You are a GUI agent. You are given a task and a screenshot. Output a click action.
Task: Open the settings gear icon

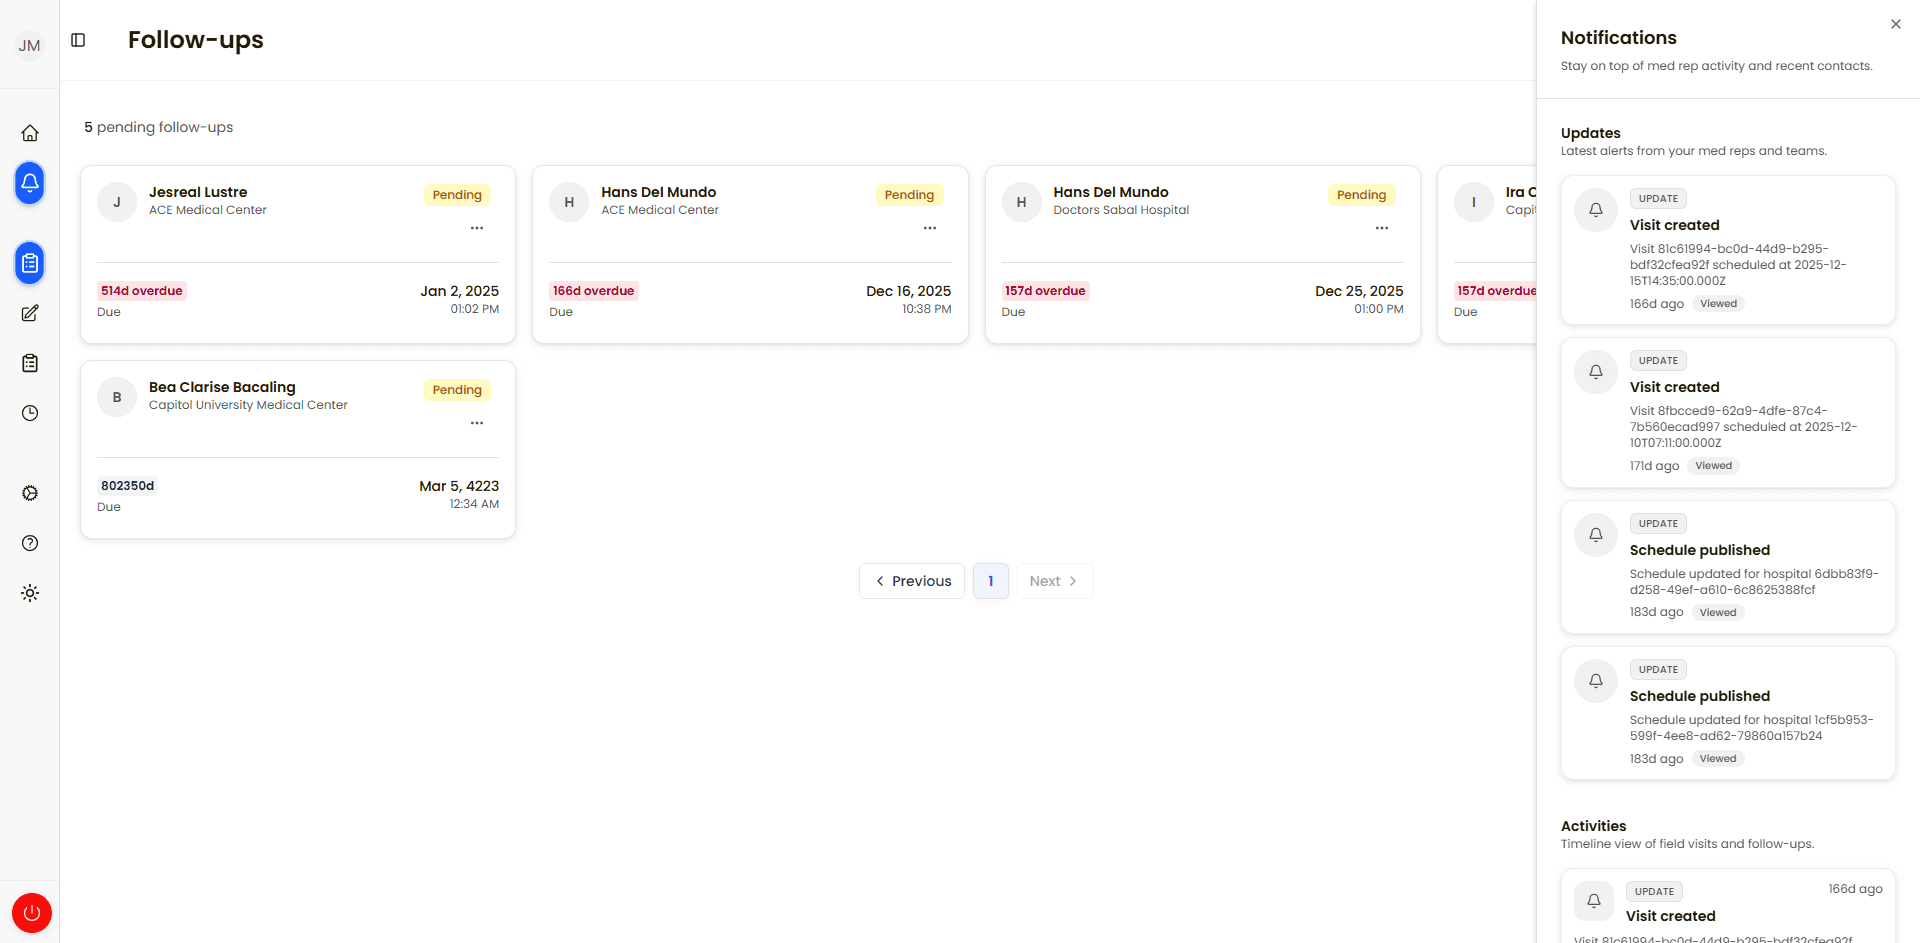point(30,493)
